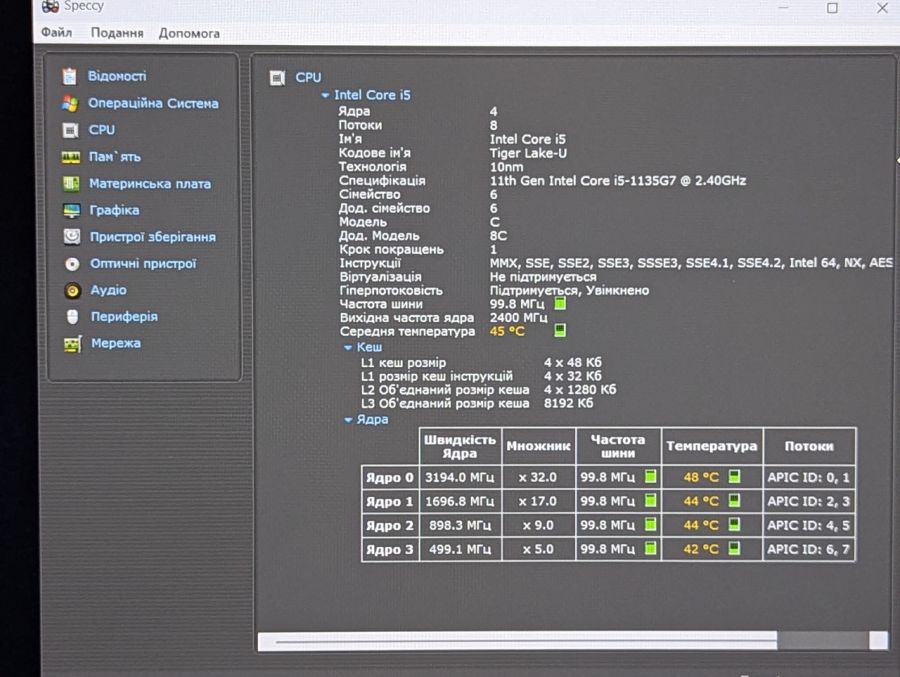Image resolution: width=900 pixels, height=677 pixels.
Task: Click the horizontal scrollbar thumb
Action: (x=518, y=641)
